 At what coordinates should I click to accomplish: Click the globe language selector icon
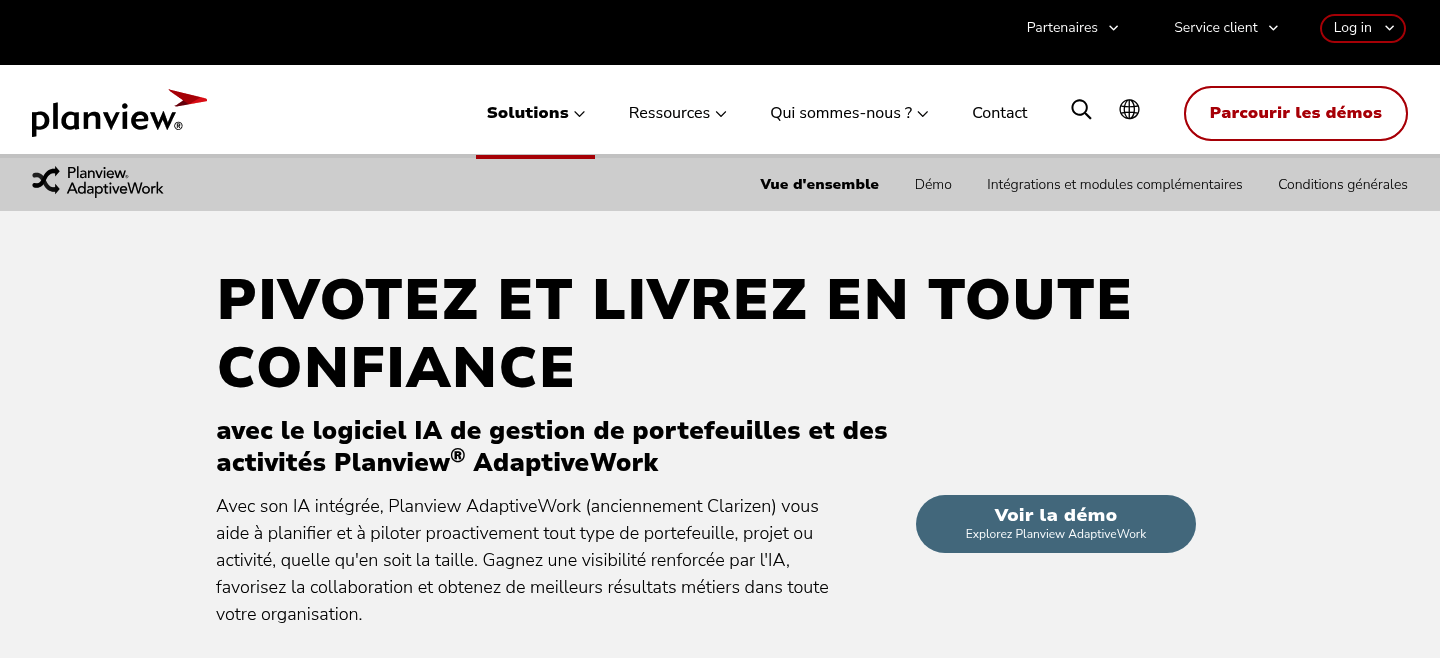point(1129,110)
